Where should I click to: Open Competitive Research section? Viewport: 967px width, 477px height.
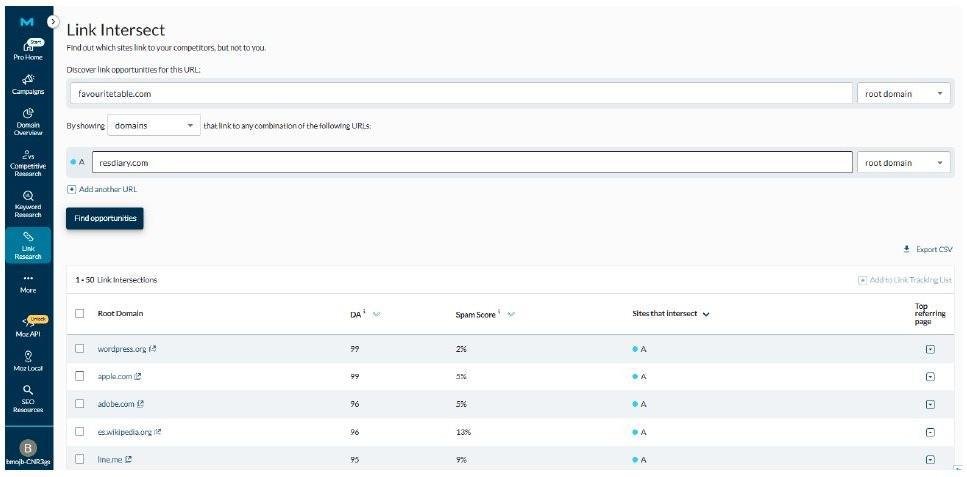pyautogui.click(x=28, y=163)
